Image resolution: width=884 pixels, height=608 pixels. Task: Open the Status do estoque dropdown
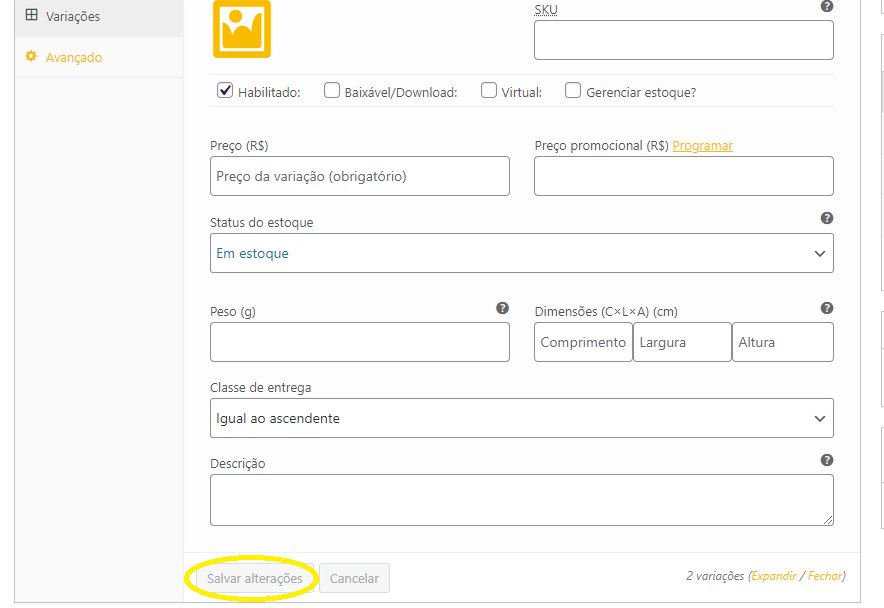(x=521, y=253)
